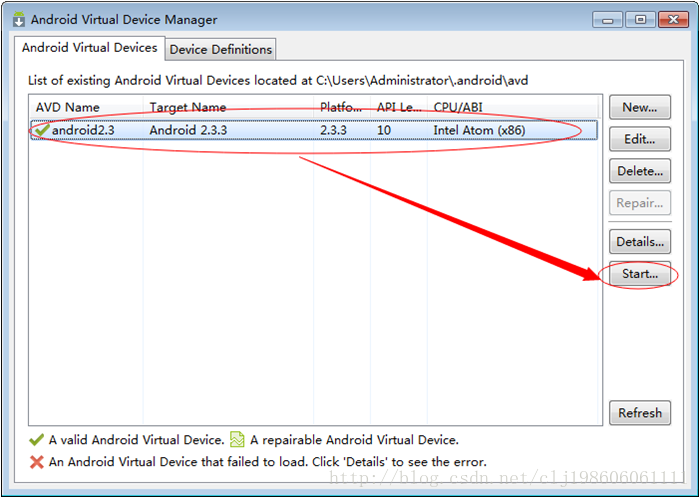Click the Delete... button
Image resolution: width=700 pixels, height=498 pixels.
coord(640,171)
